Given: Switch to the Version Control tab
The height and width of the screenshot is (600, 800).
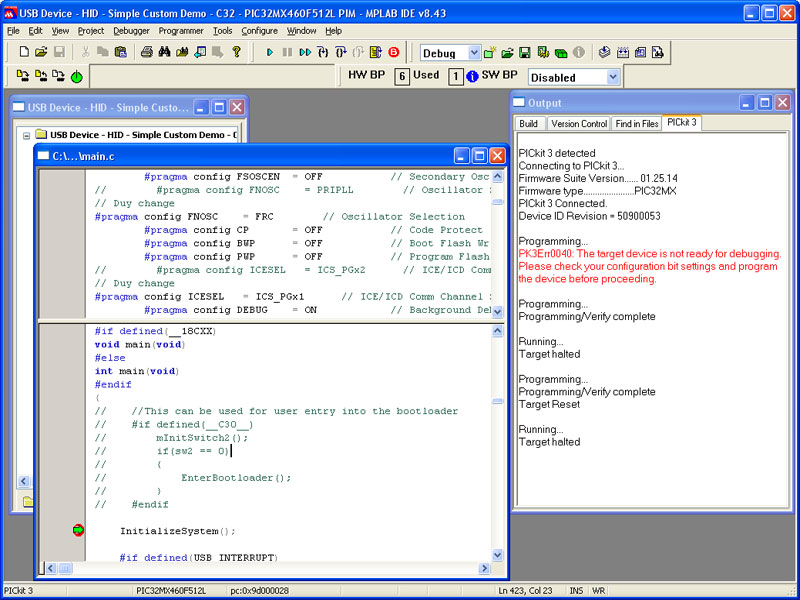Looking at the screenshot, I should (579, 123).
